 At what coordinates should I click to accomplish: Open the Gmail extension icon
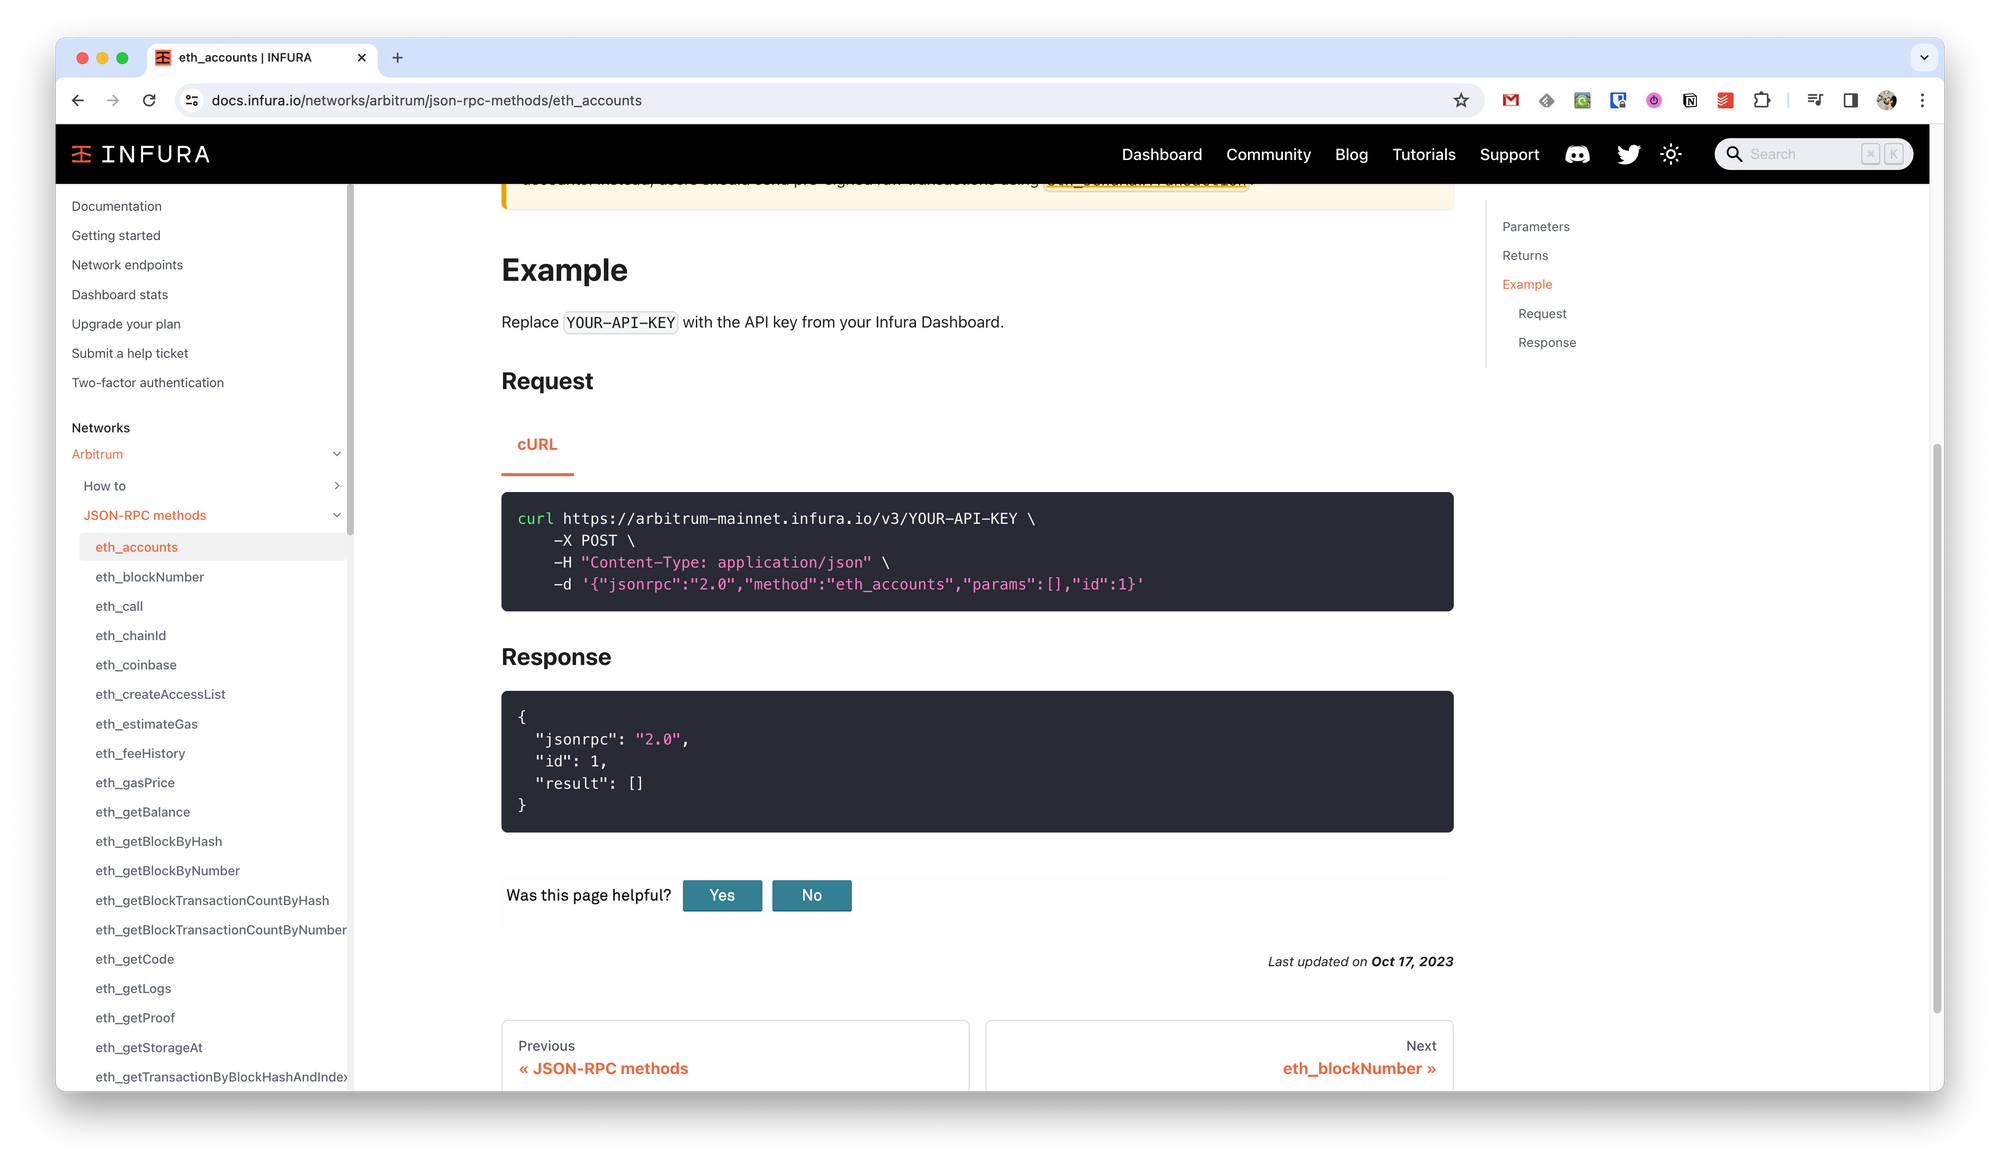coord(1511,100)
